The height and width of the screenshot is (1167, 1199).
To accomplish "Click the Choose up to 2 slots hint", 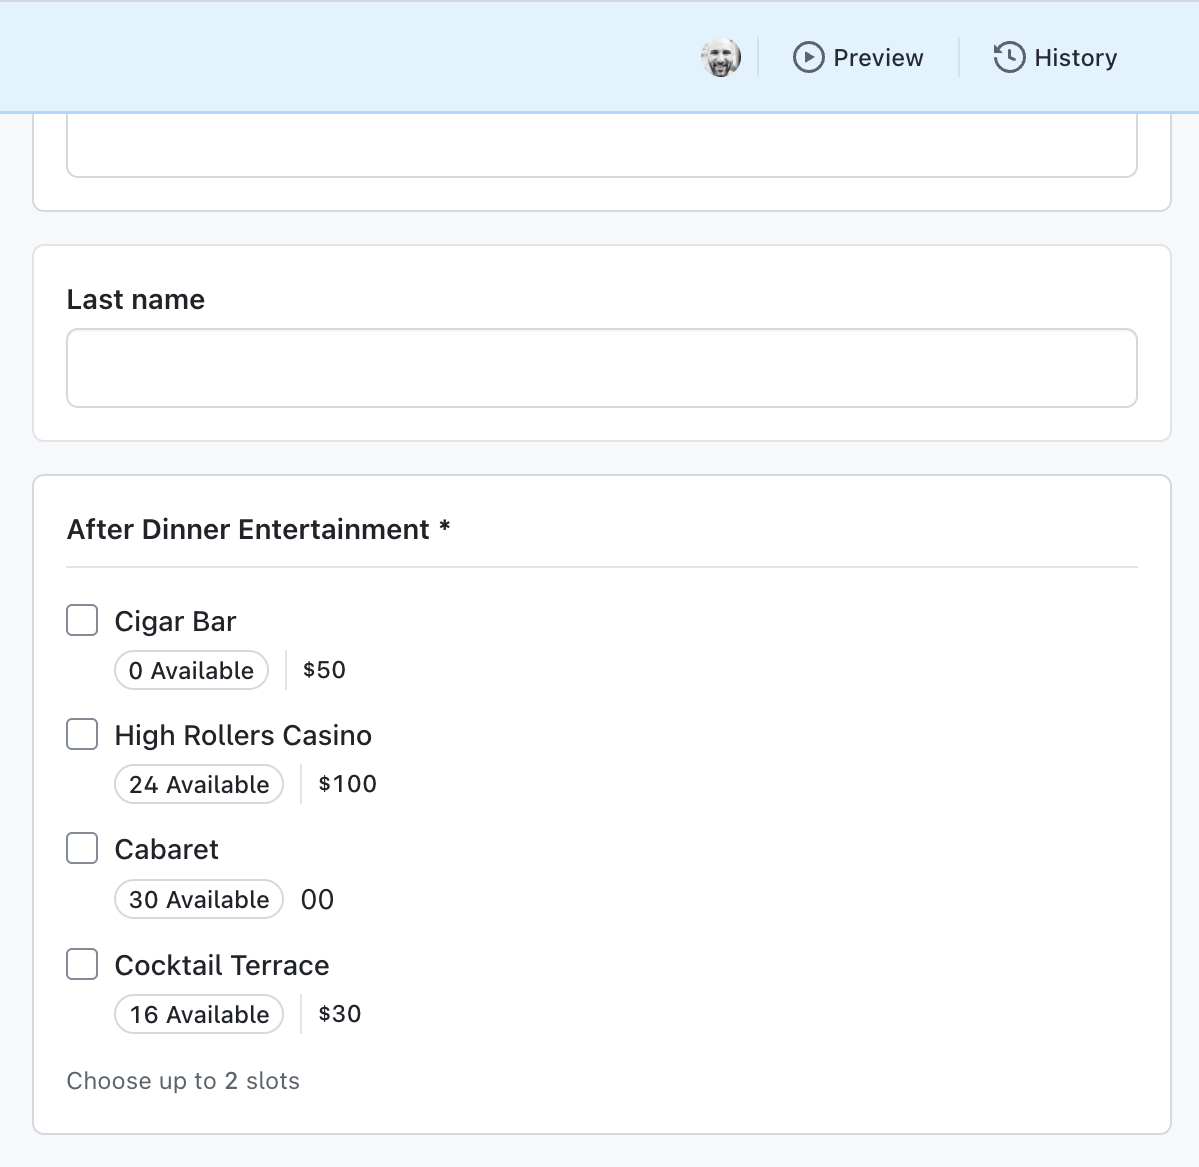I will click(x=183, y=1081).
